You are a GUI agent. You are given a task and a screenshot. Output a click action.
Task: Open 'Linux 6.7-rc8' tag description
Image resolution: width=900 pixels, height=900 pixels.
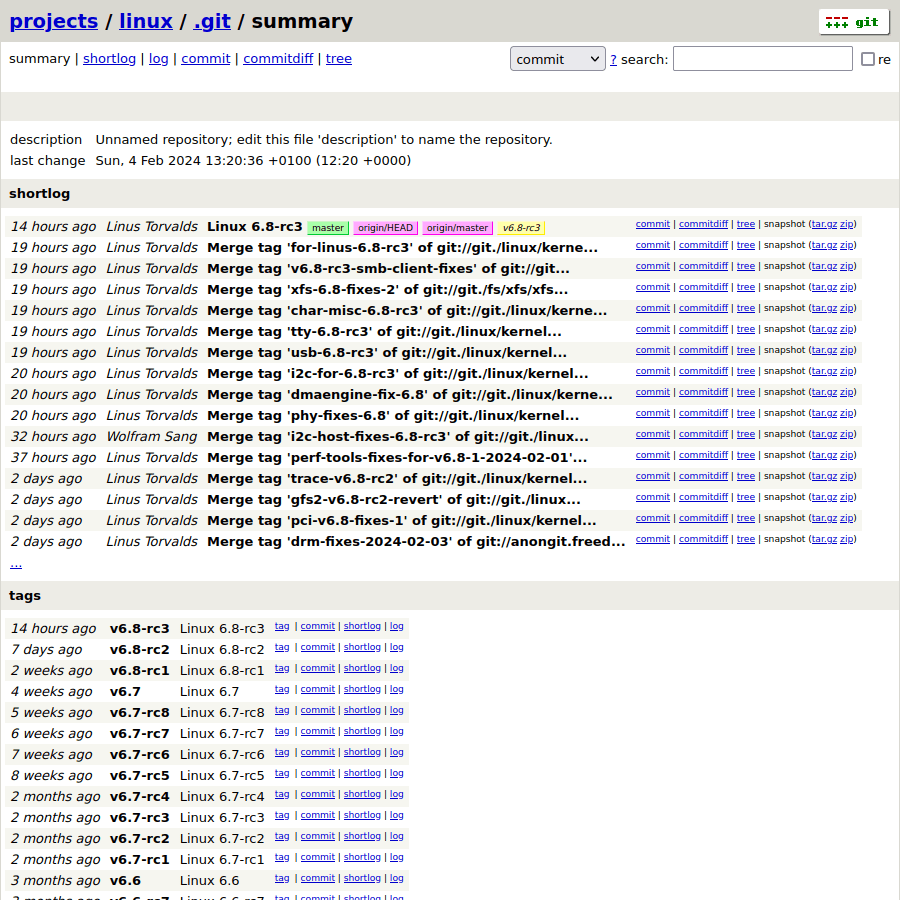coord(222,713)
